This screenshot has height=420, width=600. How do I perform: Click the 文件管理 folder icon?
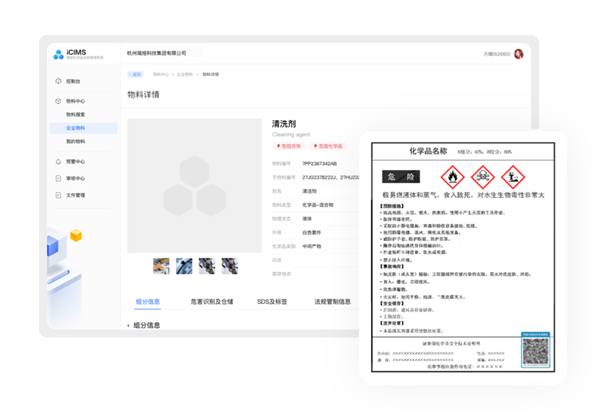point(57,195)
